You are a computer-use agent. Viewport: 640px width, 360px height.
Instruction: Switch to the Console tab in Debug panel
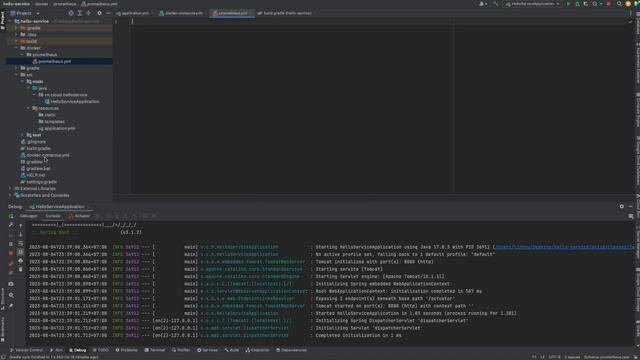pos(53,216)
